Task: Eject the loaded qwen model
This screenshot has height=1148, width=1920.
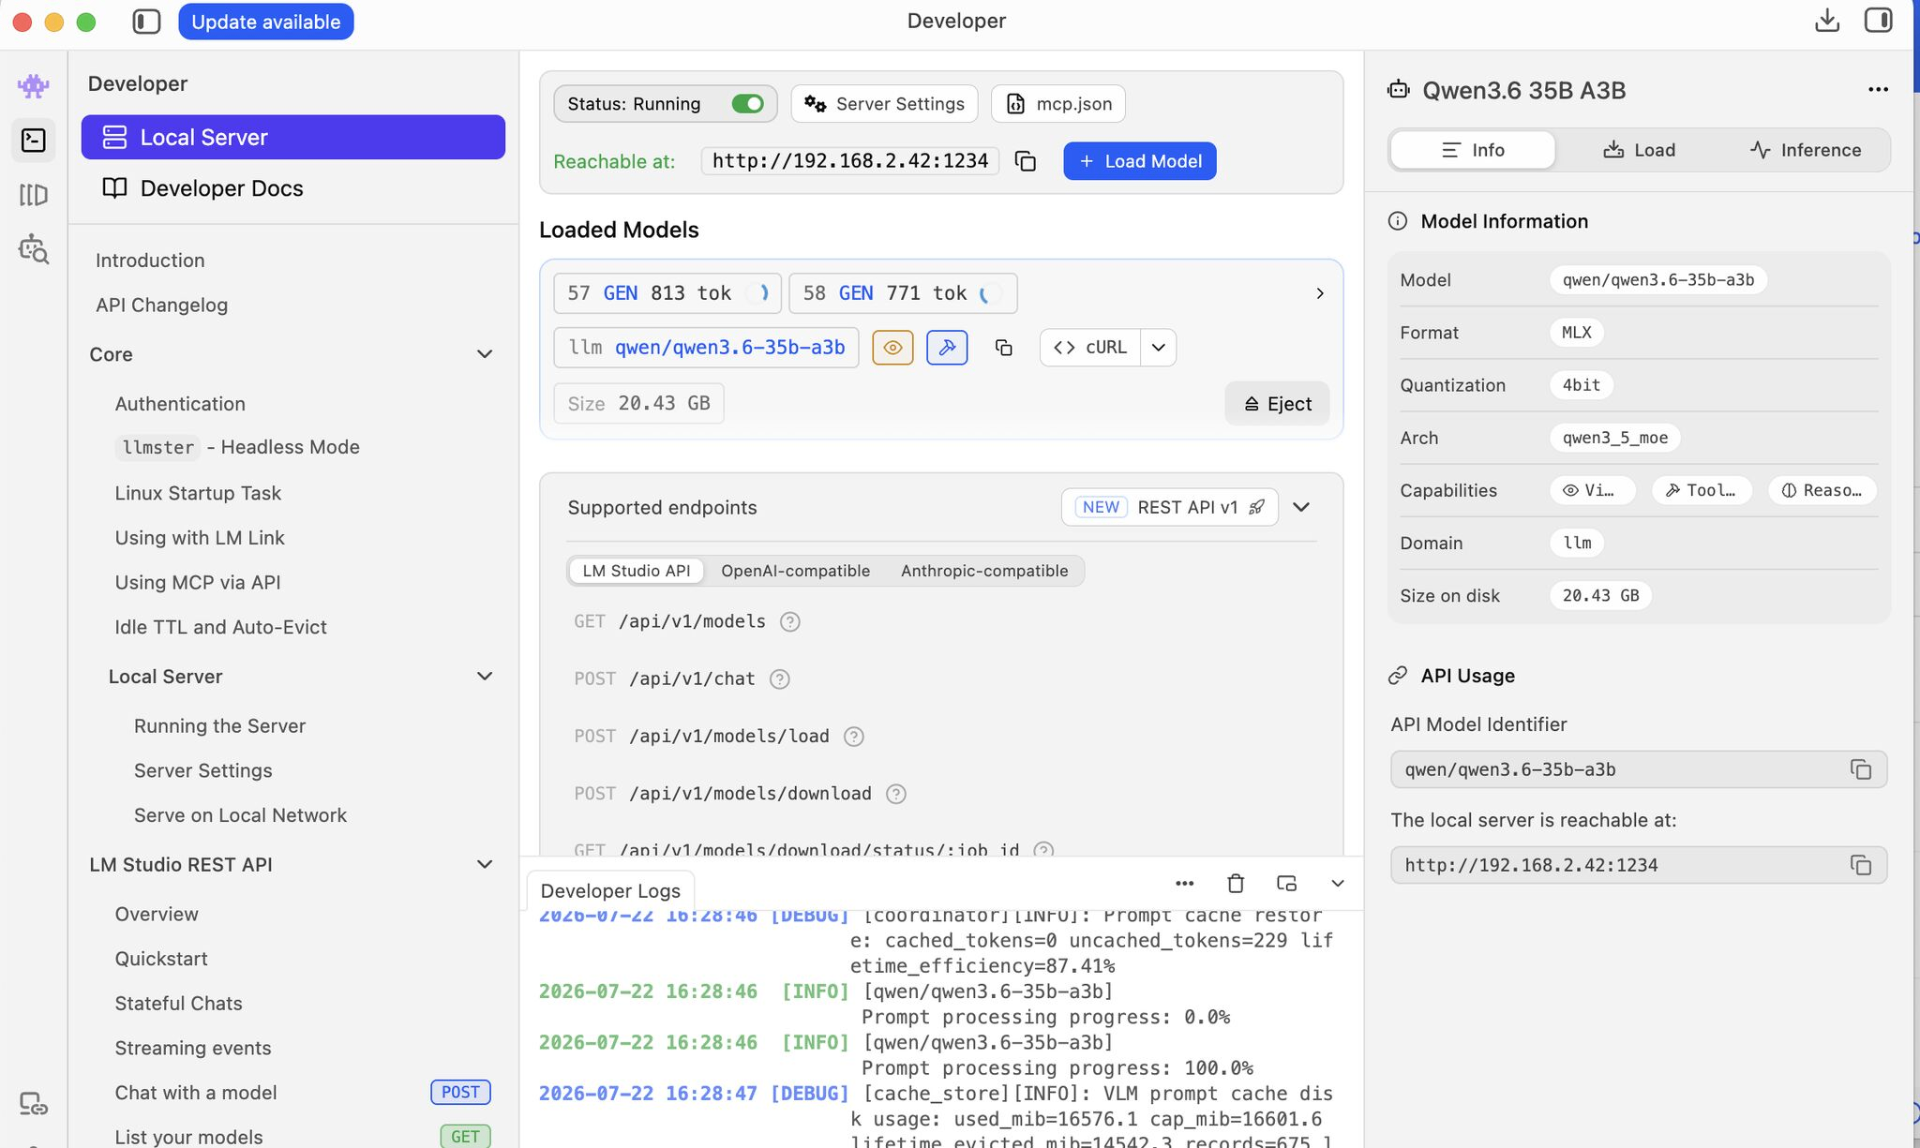Action: coord(1277,404)
